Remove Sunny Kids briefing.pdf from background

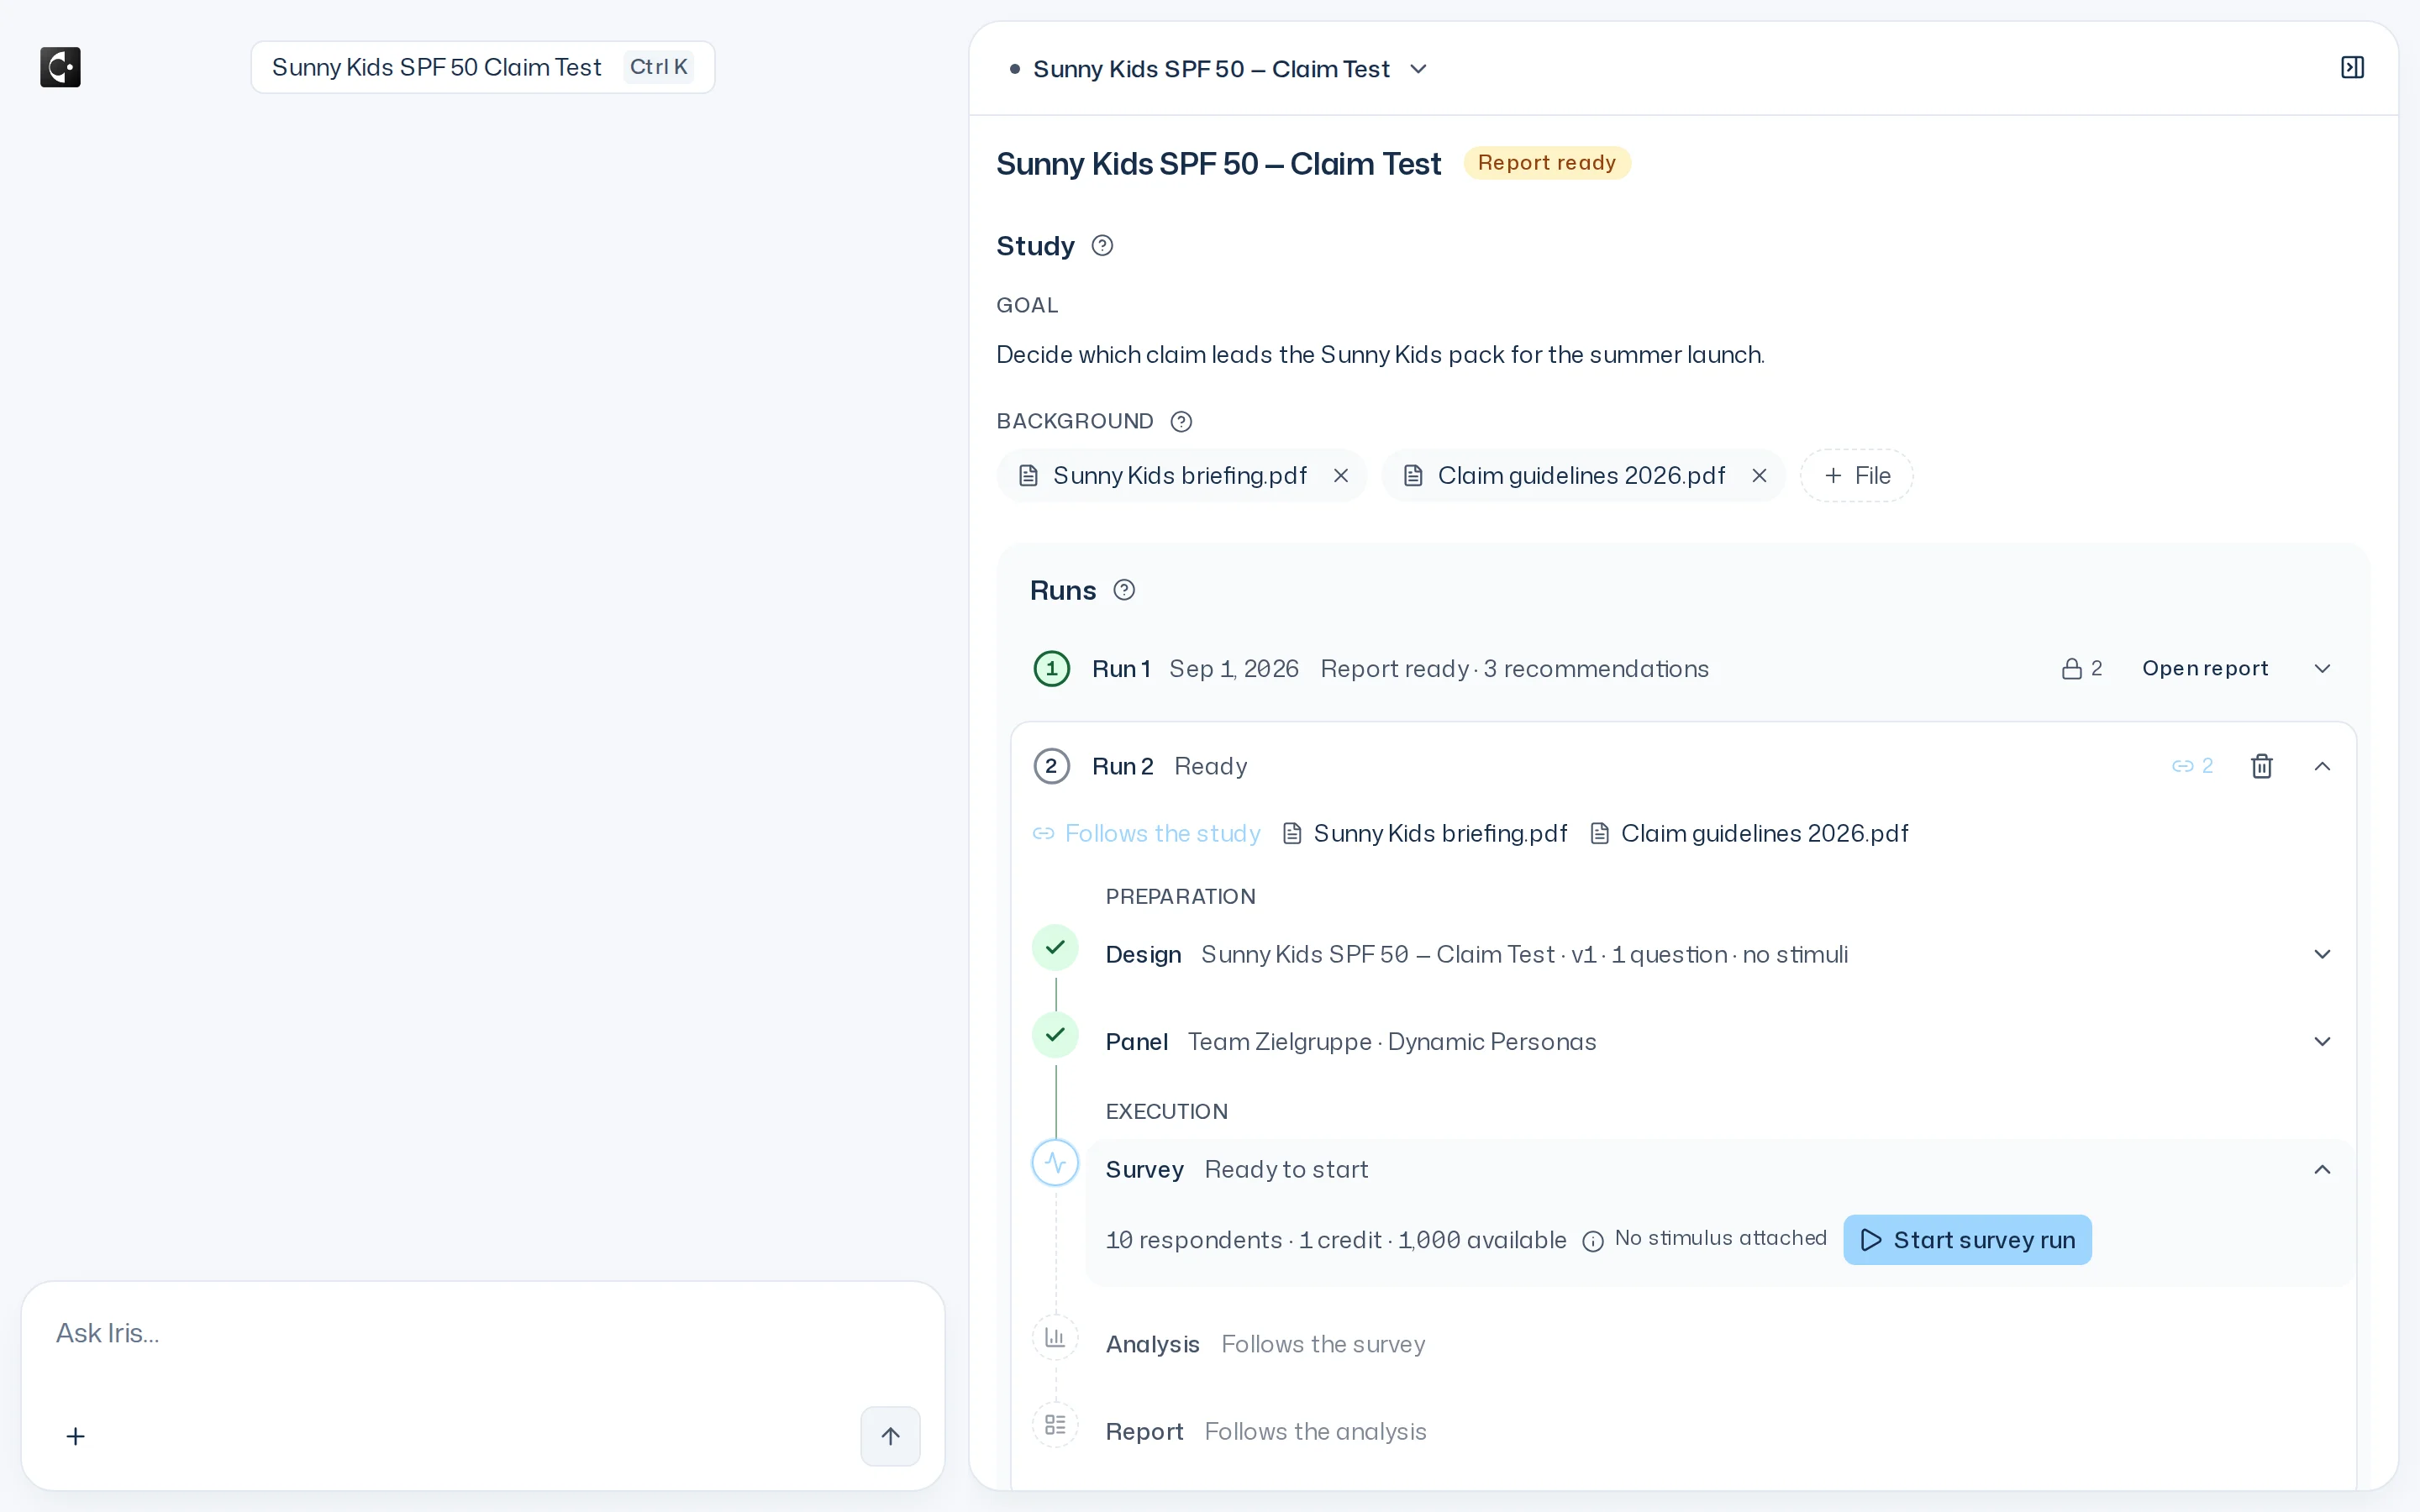tap(1341, 476)
